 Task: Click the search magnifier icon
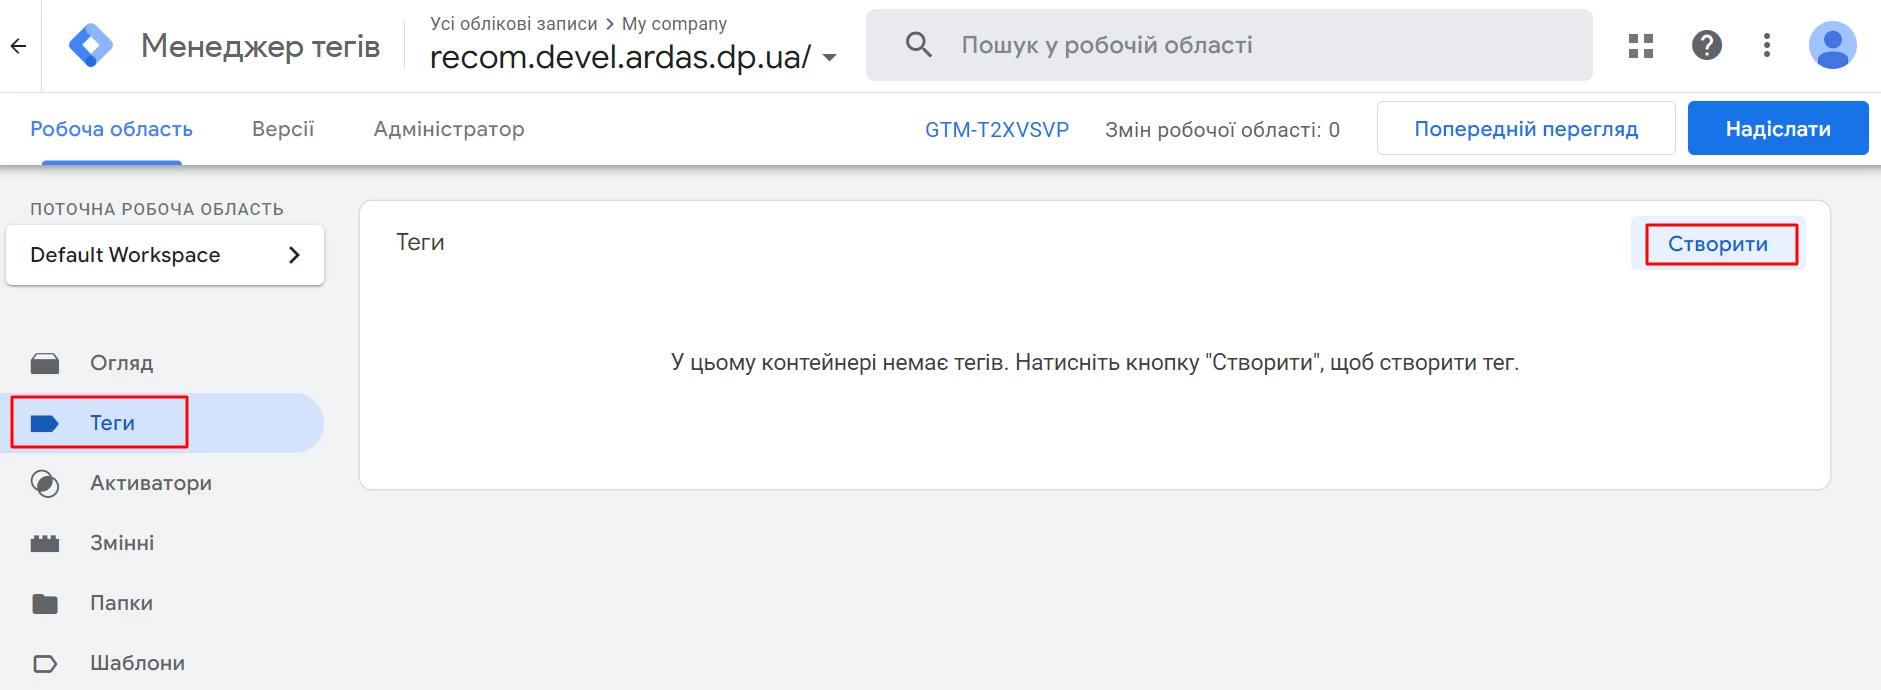[918, 45]
